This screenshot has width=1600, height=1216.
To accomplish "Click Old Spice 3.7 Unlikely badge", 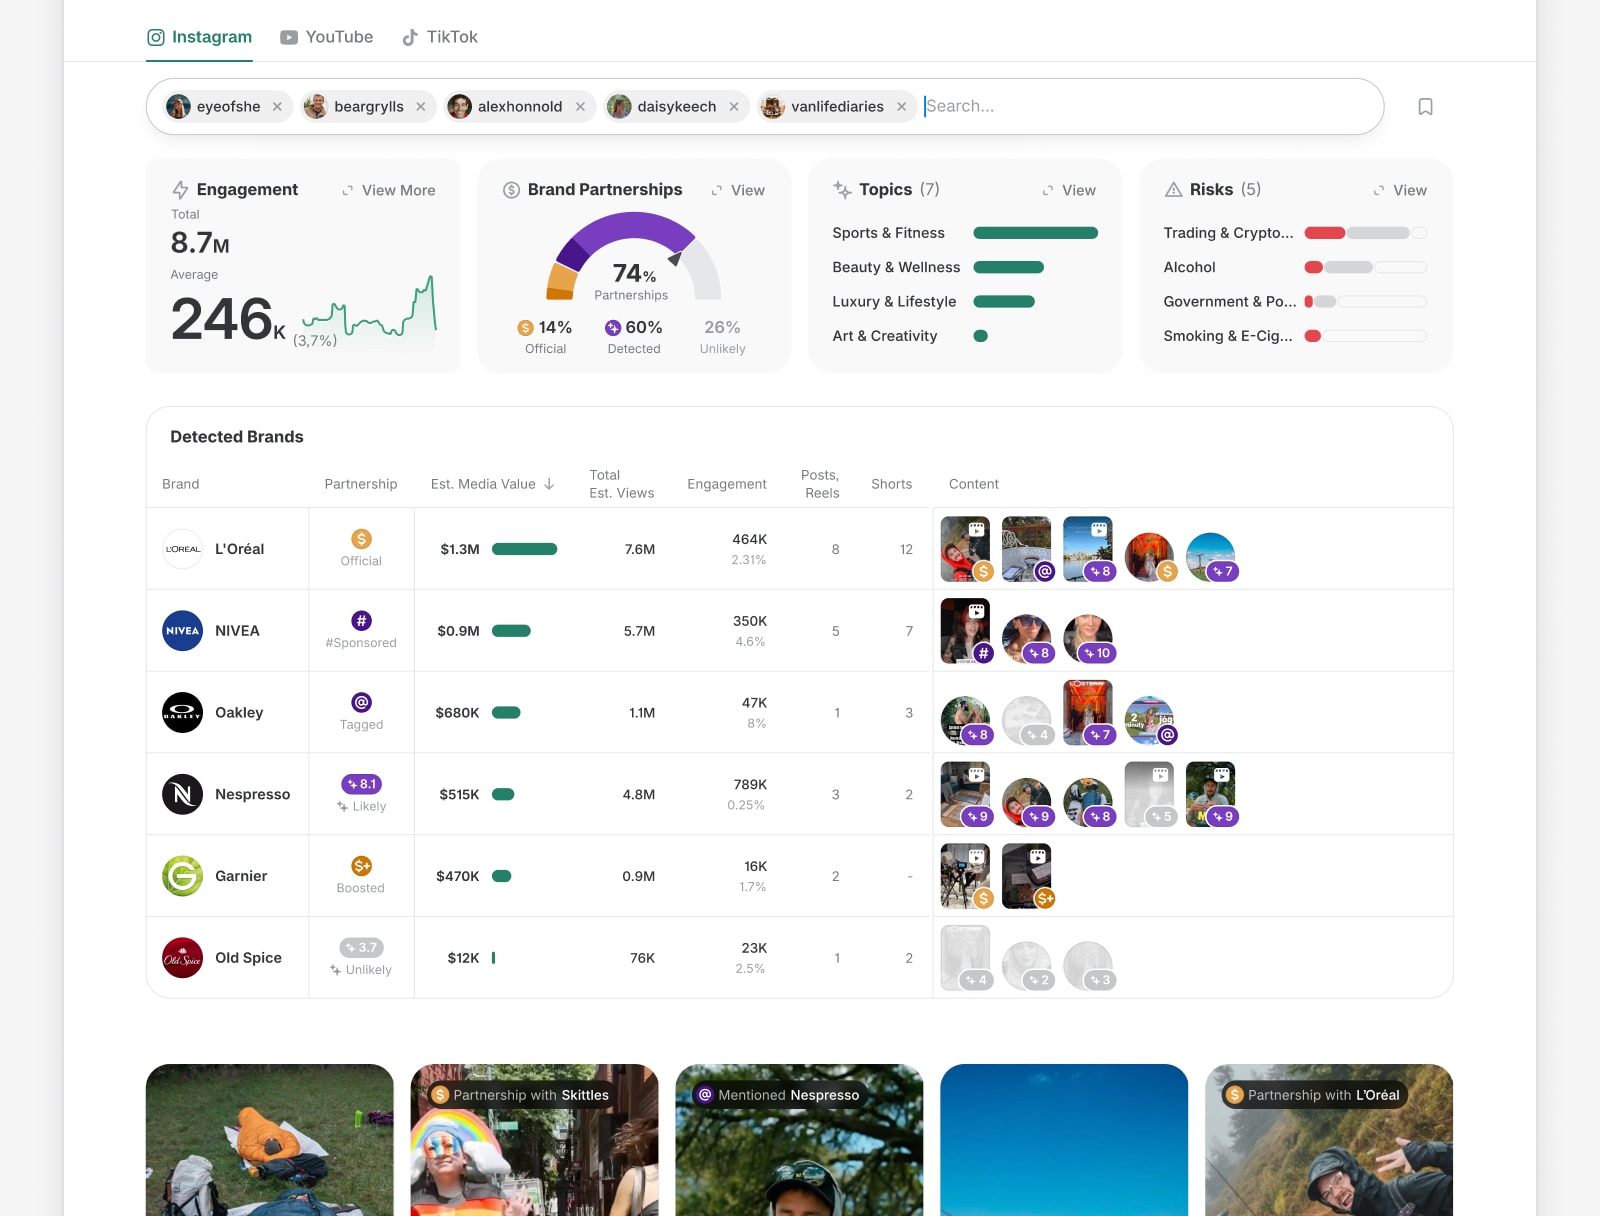I will [x=362, y=947].
